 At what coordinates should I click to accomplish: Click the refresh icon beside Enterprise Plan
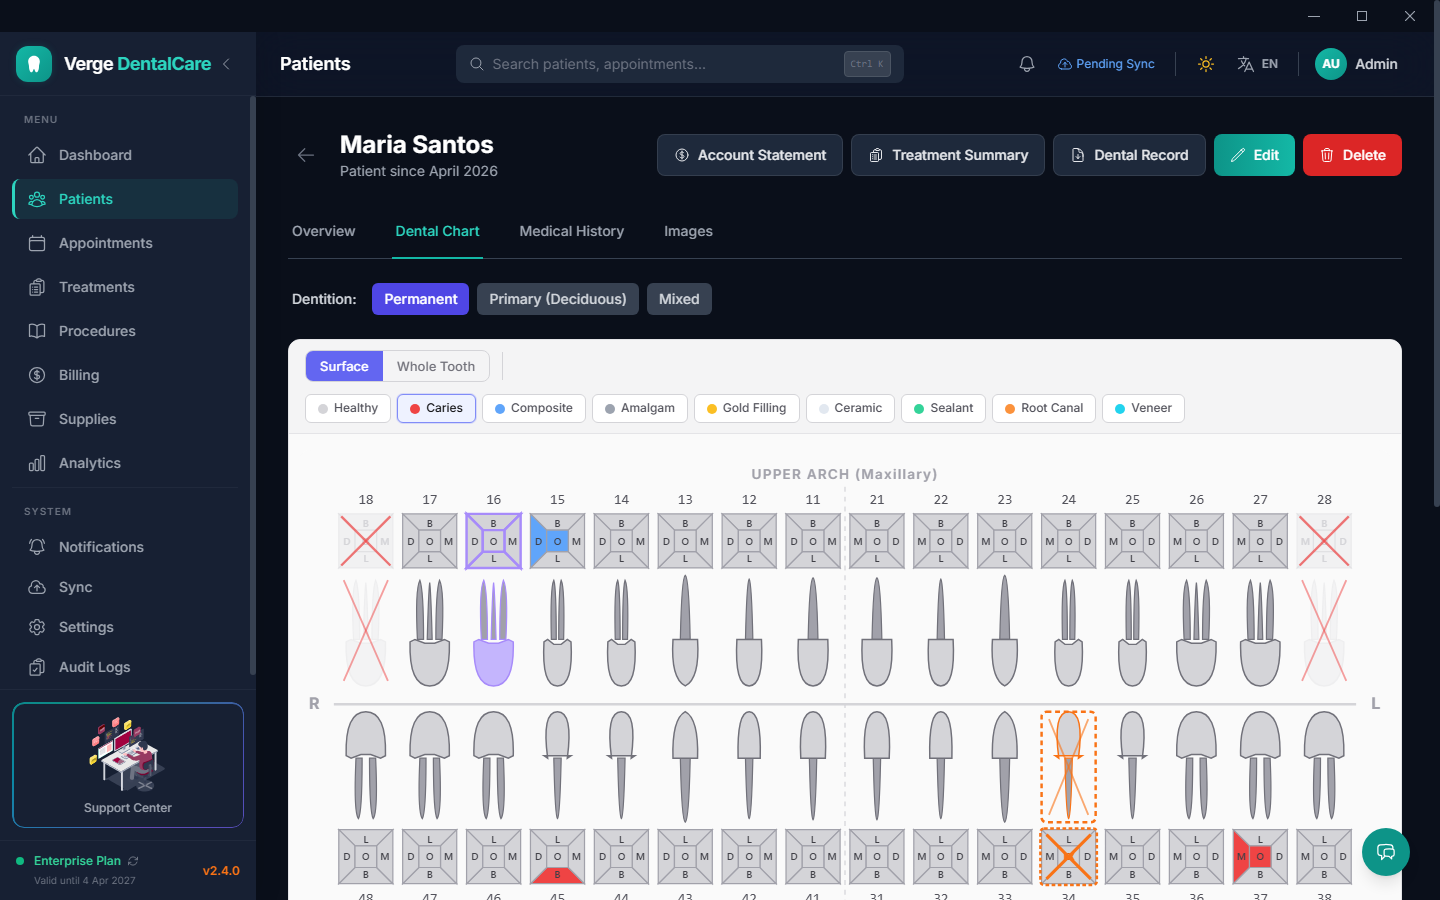(133, 861)
